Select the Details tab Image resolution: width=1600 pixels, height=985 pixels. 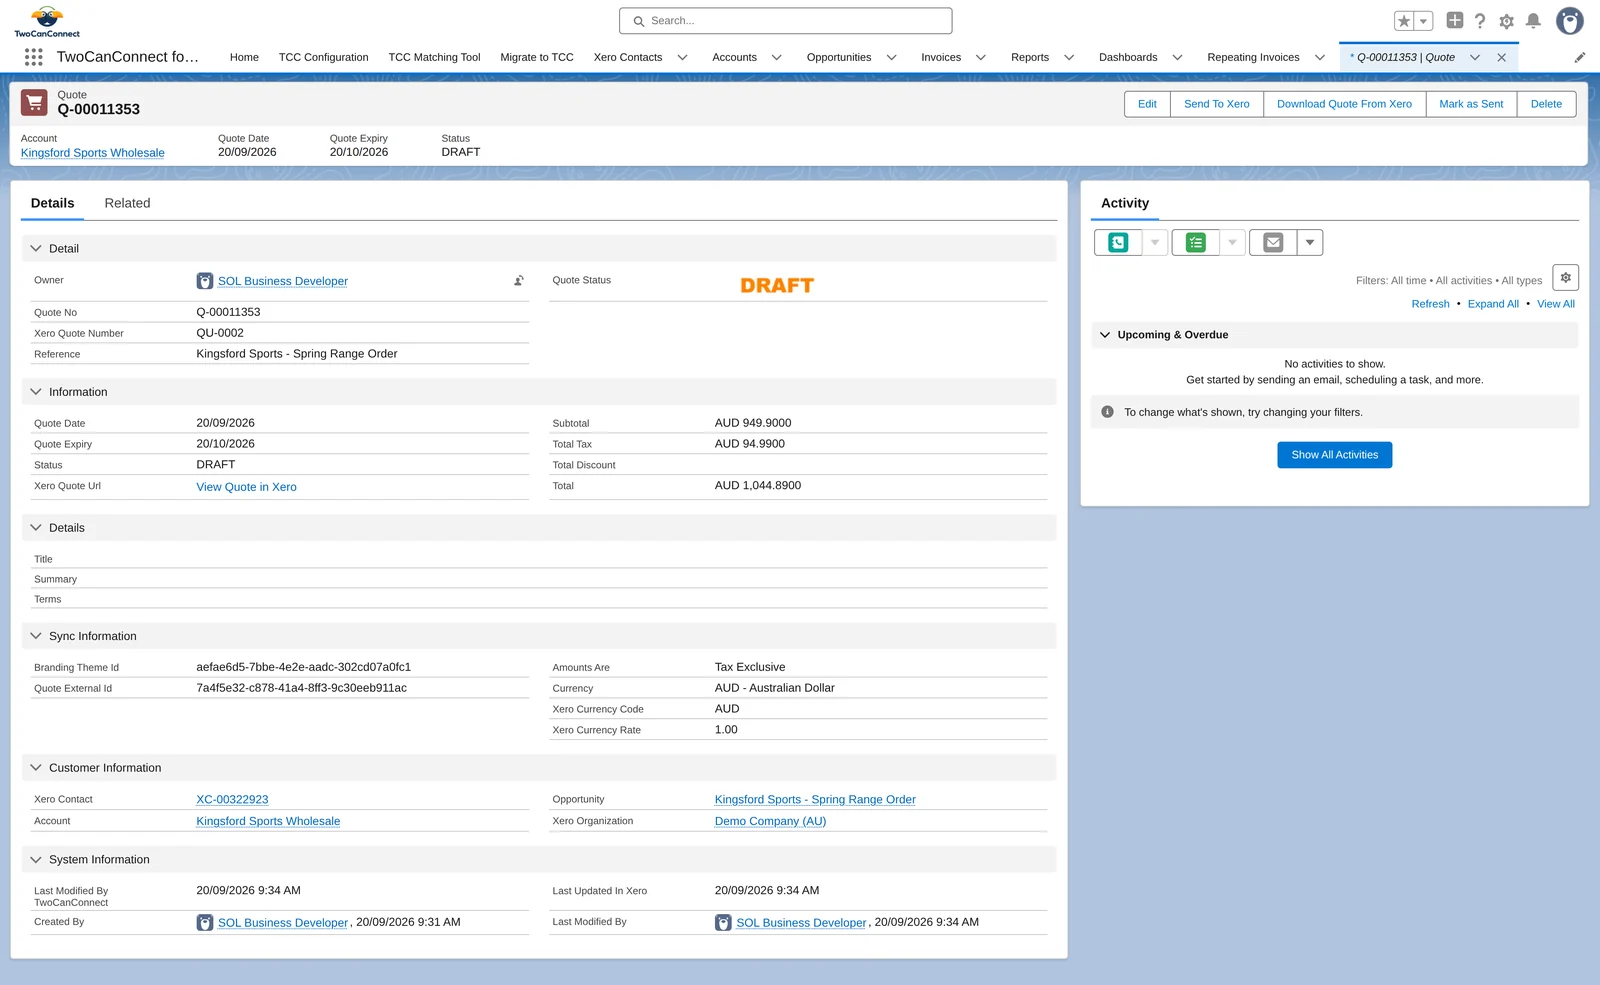52,203
